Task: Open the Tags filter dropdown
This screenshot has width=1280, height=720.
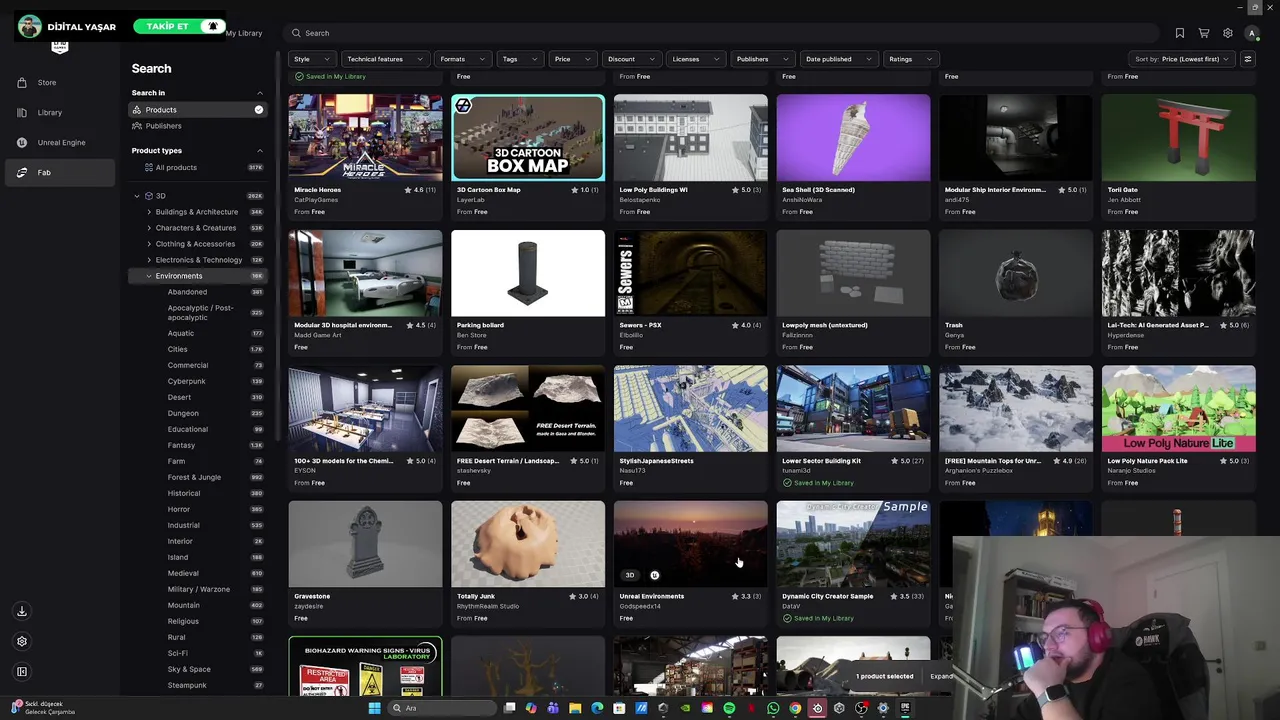Action: click(x=520, y=59)
